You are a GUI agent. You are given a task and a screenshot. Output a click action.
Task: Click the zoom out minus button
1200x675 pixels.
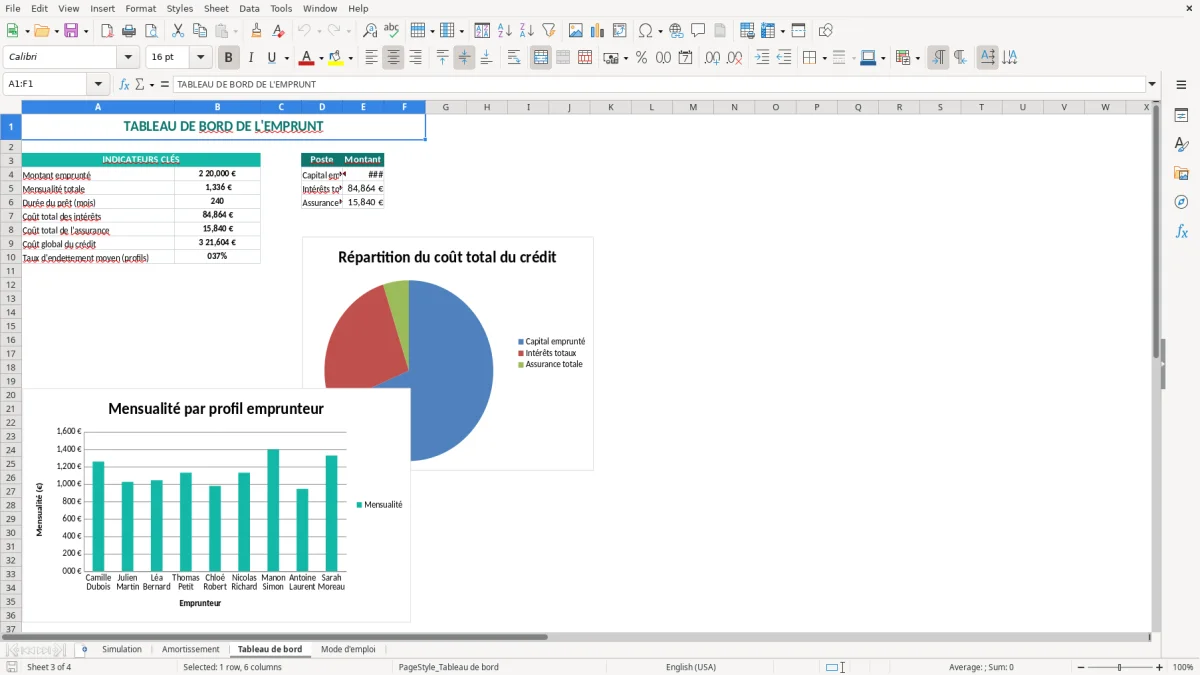coord(1081,667)
